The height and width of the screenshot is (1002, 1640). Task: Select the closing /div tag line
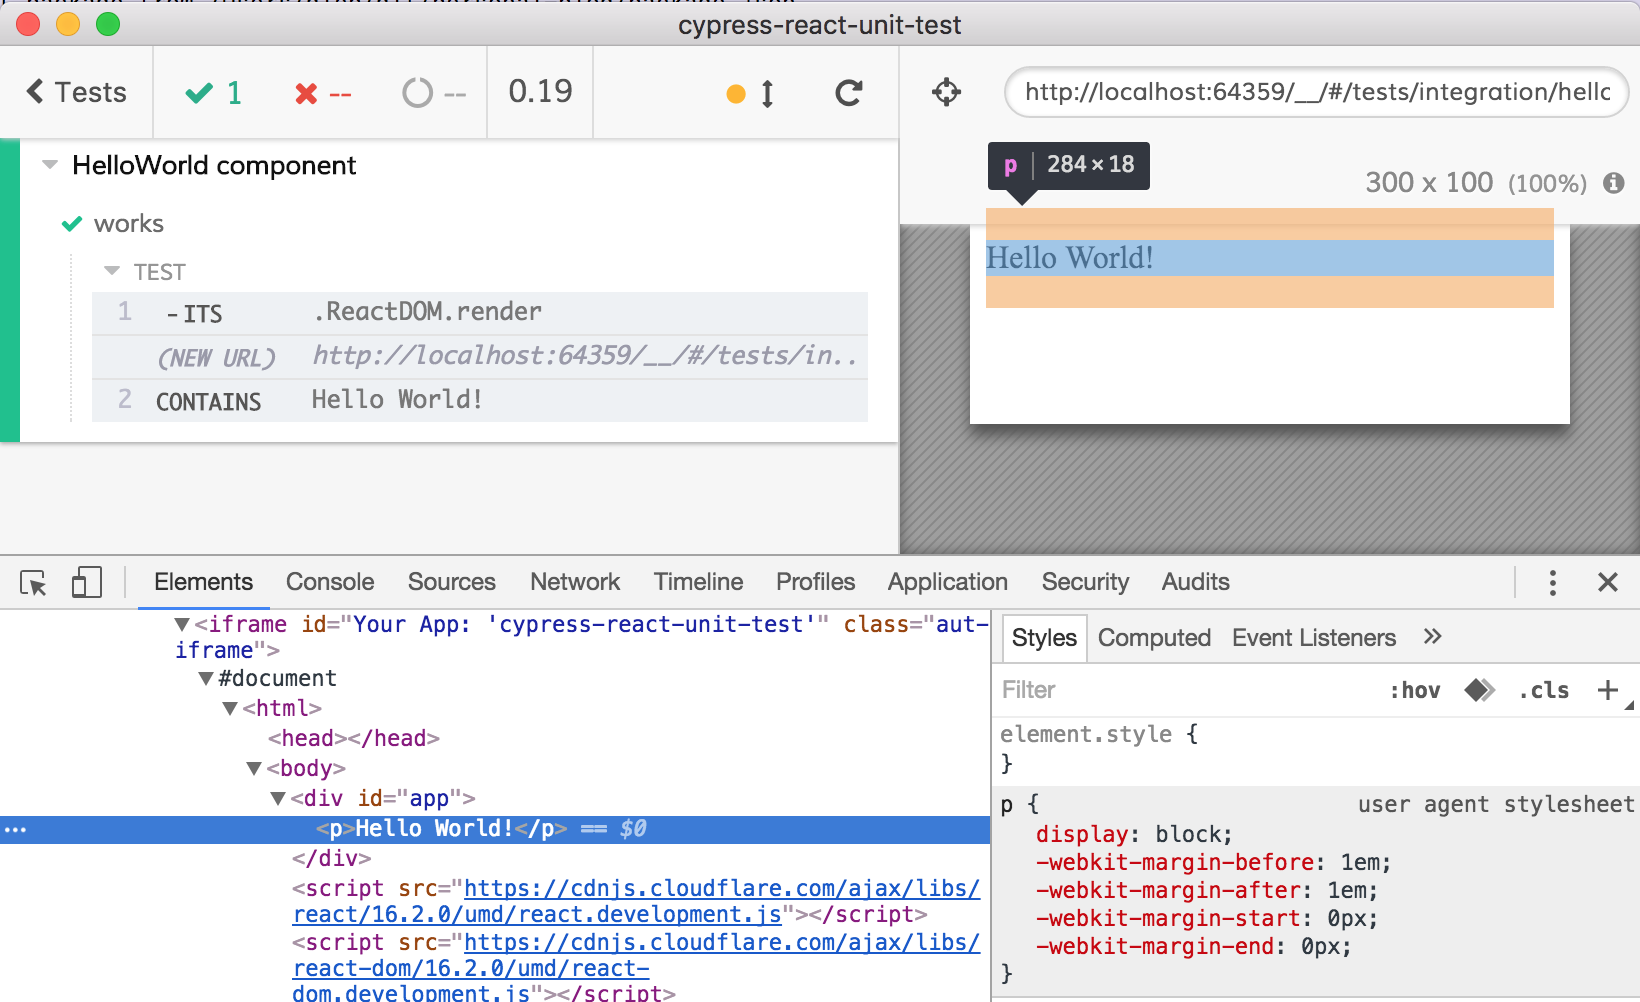click(x=331, y=858)
